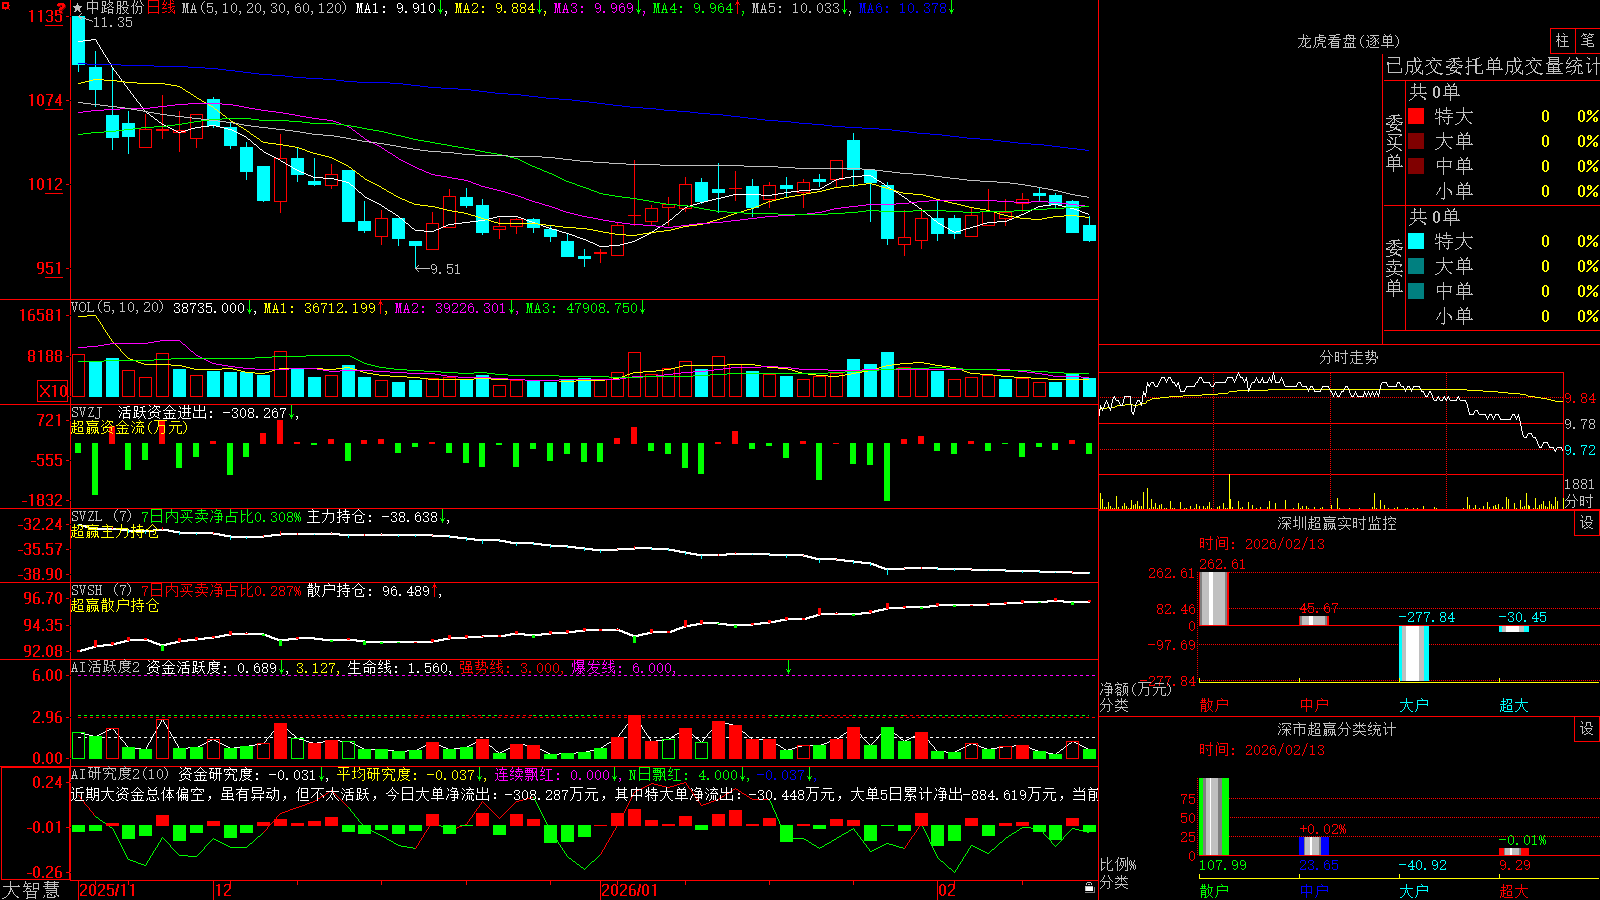Click the VOL(5,10,20) indicator label
Image resolution: width=1600 pixels, height=900 pixels.
[x=117, y=308]
